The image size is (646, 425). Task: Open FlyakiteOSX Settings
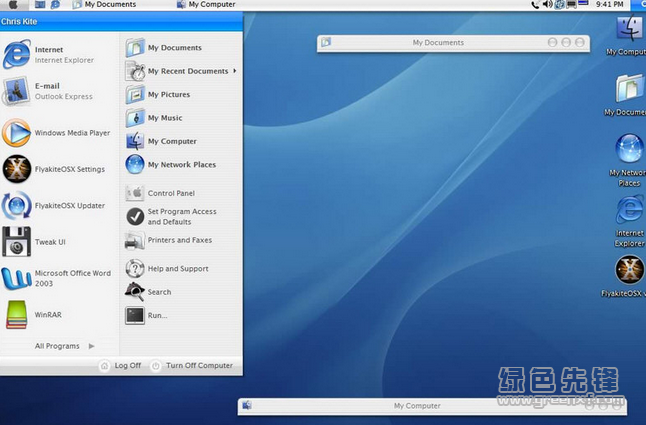[54, 169]
